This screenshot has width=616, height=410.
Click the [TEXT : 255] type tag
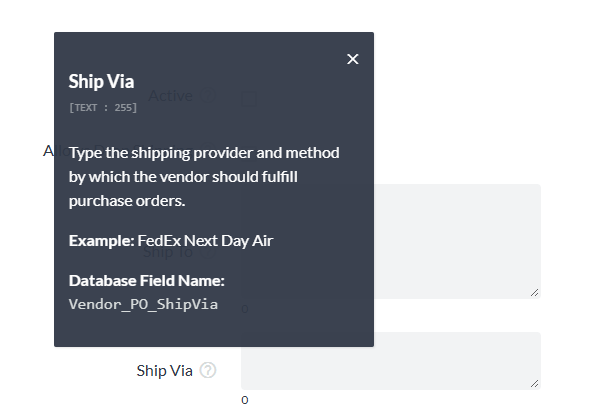pos(103,107)
